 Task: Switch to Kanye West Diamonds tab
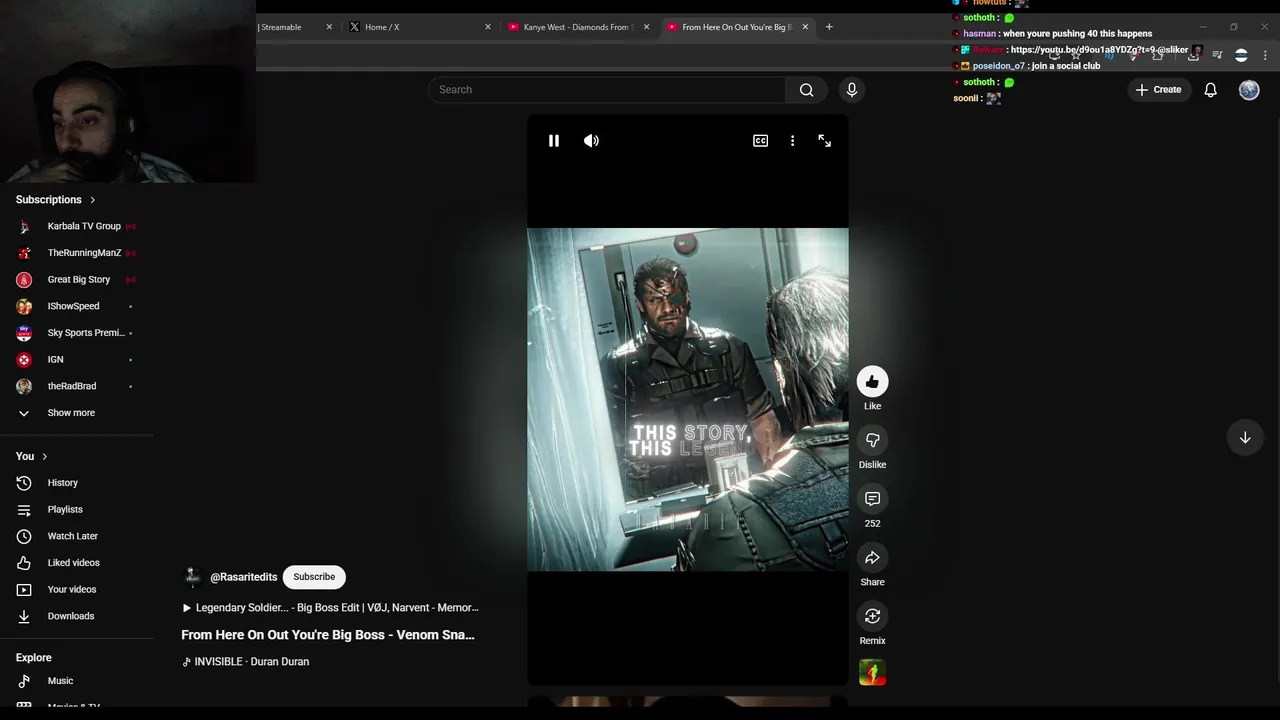coord(576,27)
